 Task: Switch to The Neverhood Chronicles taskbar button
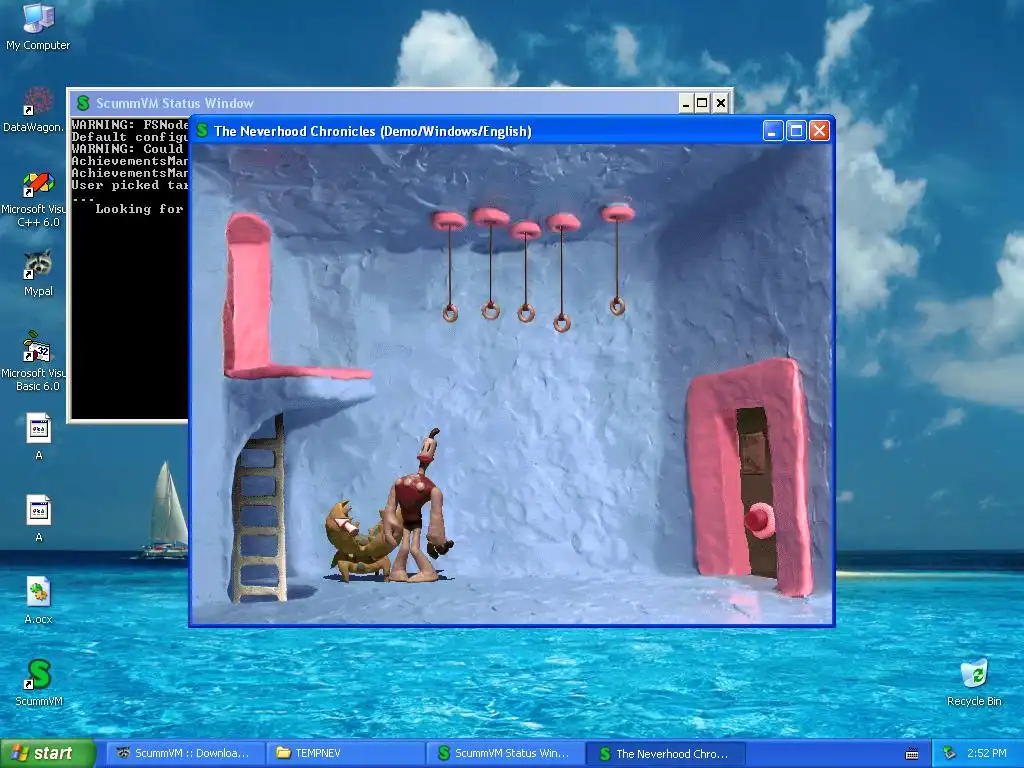click(x=666, y=753)
